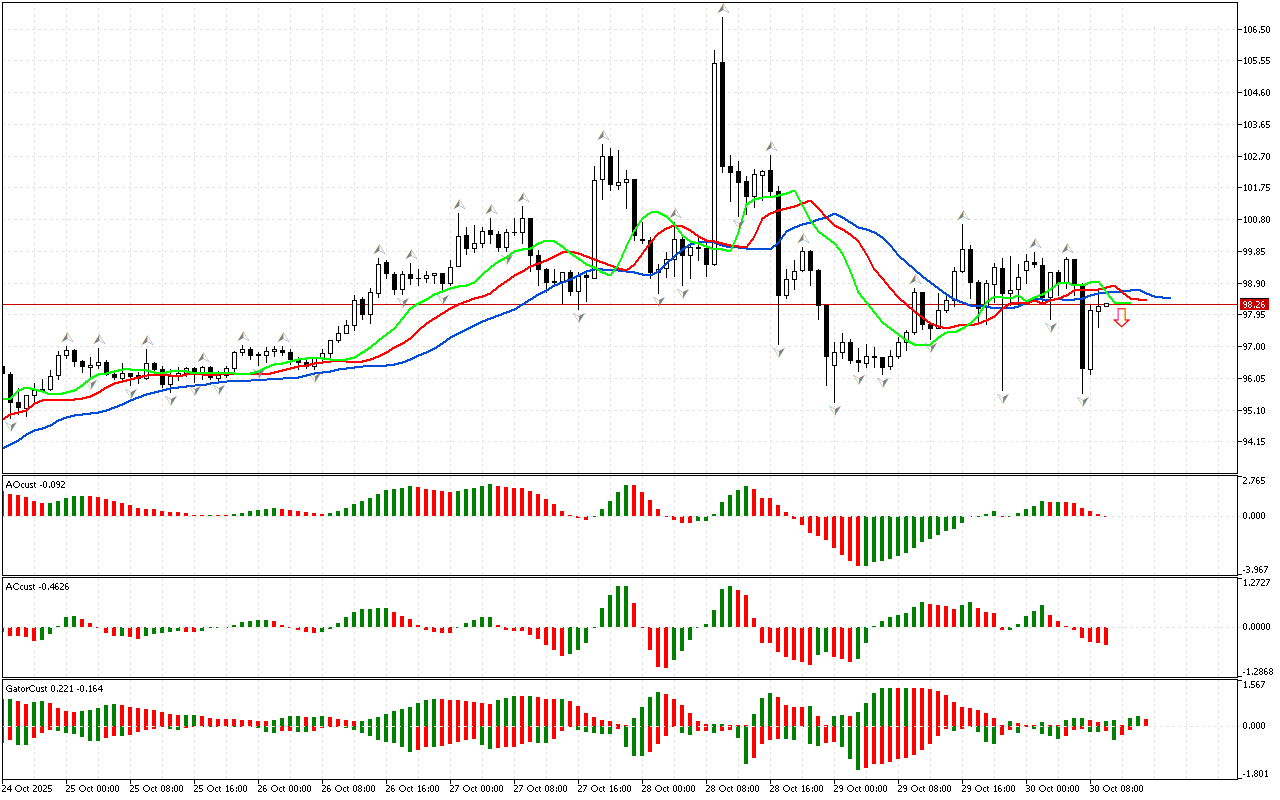Click the right end of the blue Alligator line
The image size is (1280, 800).
[1168, 298]
